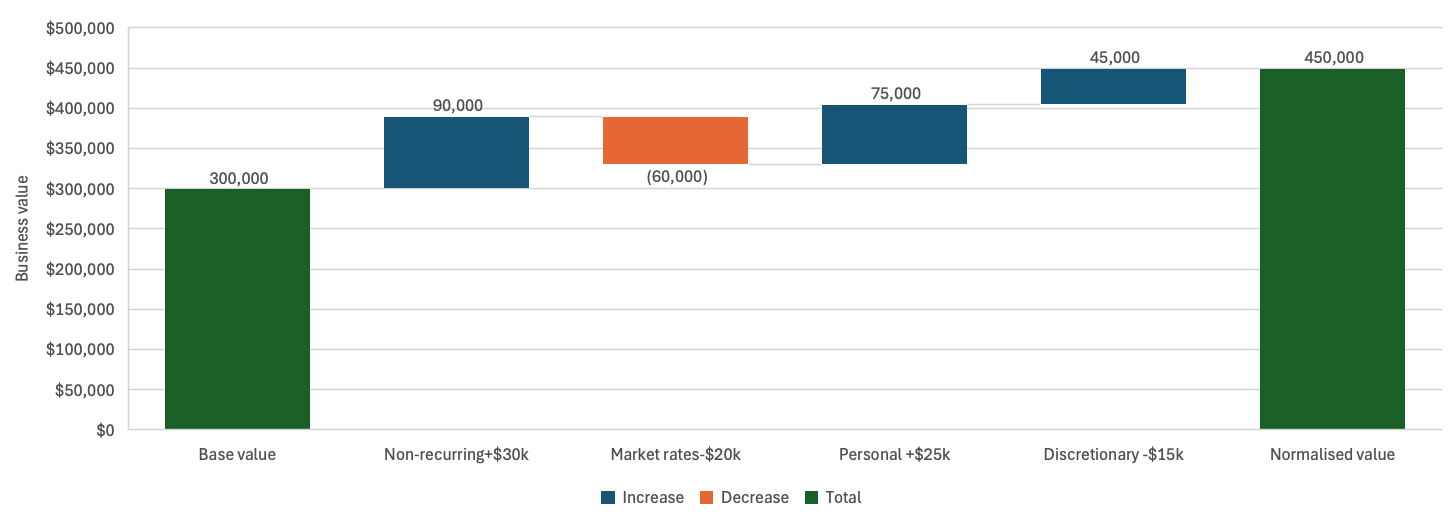Screen dimensions: 1450x524
Task: Select the Business value axis title
Action: 22,230
